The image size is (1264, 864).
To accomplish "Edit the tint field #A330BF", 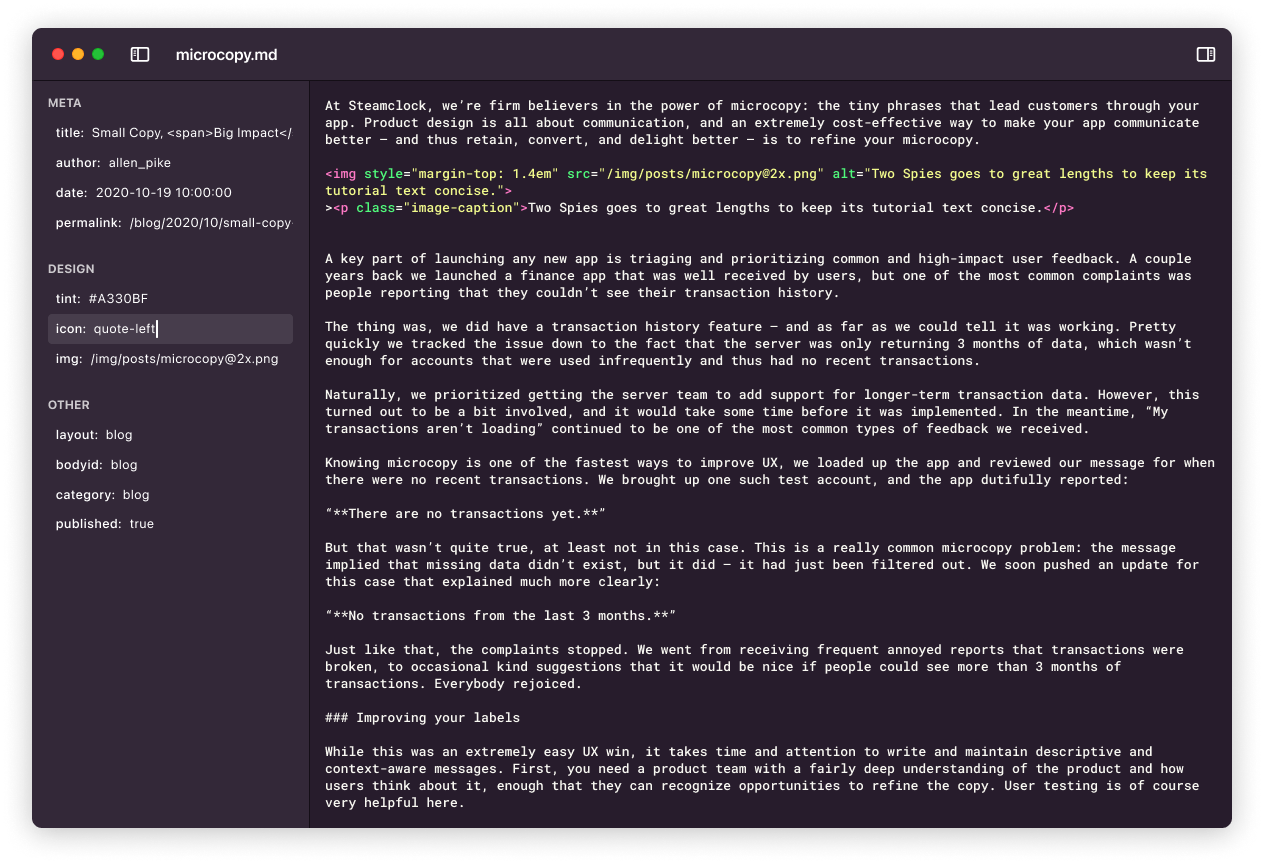I will coord(118,298).
